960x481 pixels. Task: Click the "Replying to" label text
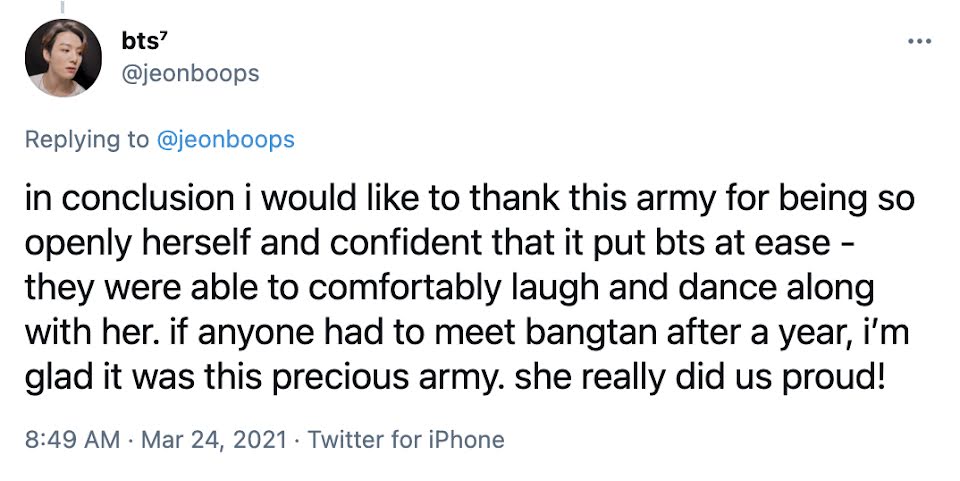[x=86, y=139]
